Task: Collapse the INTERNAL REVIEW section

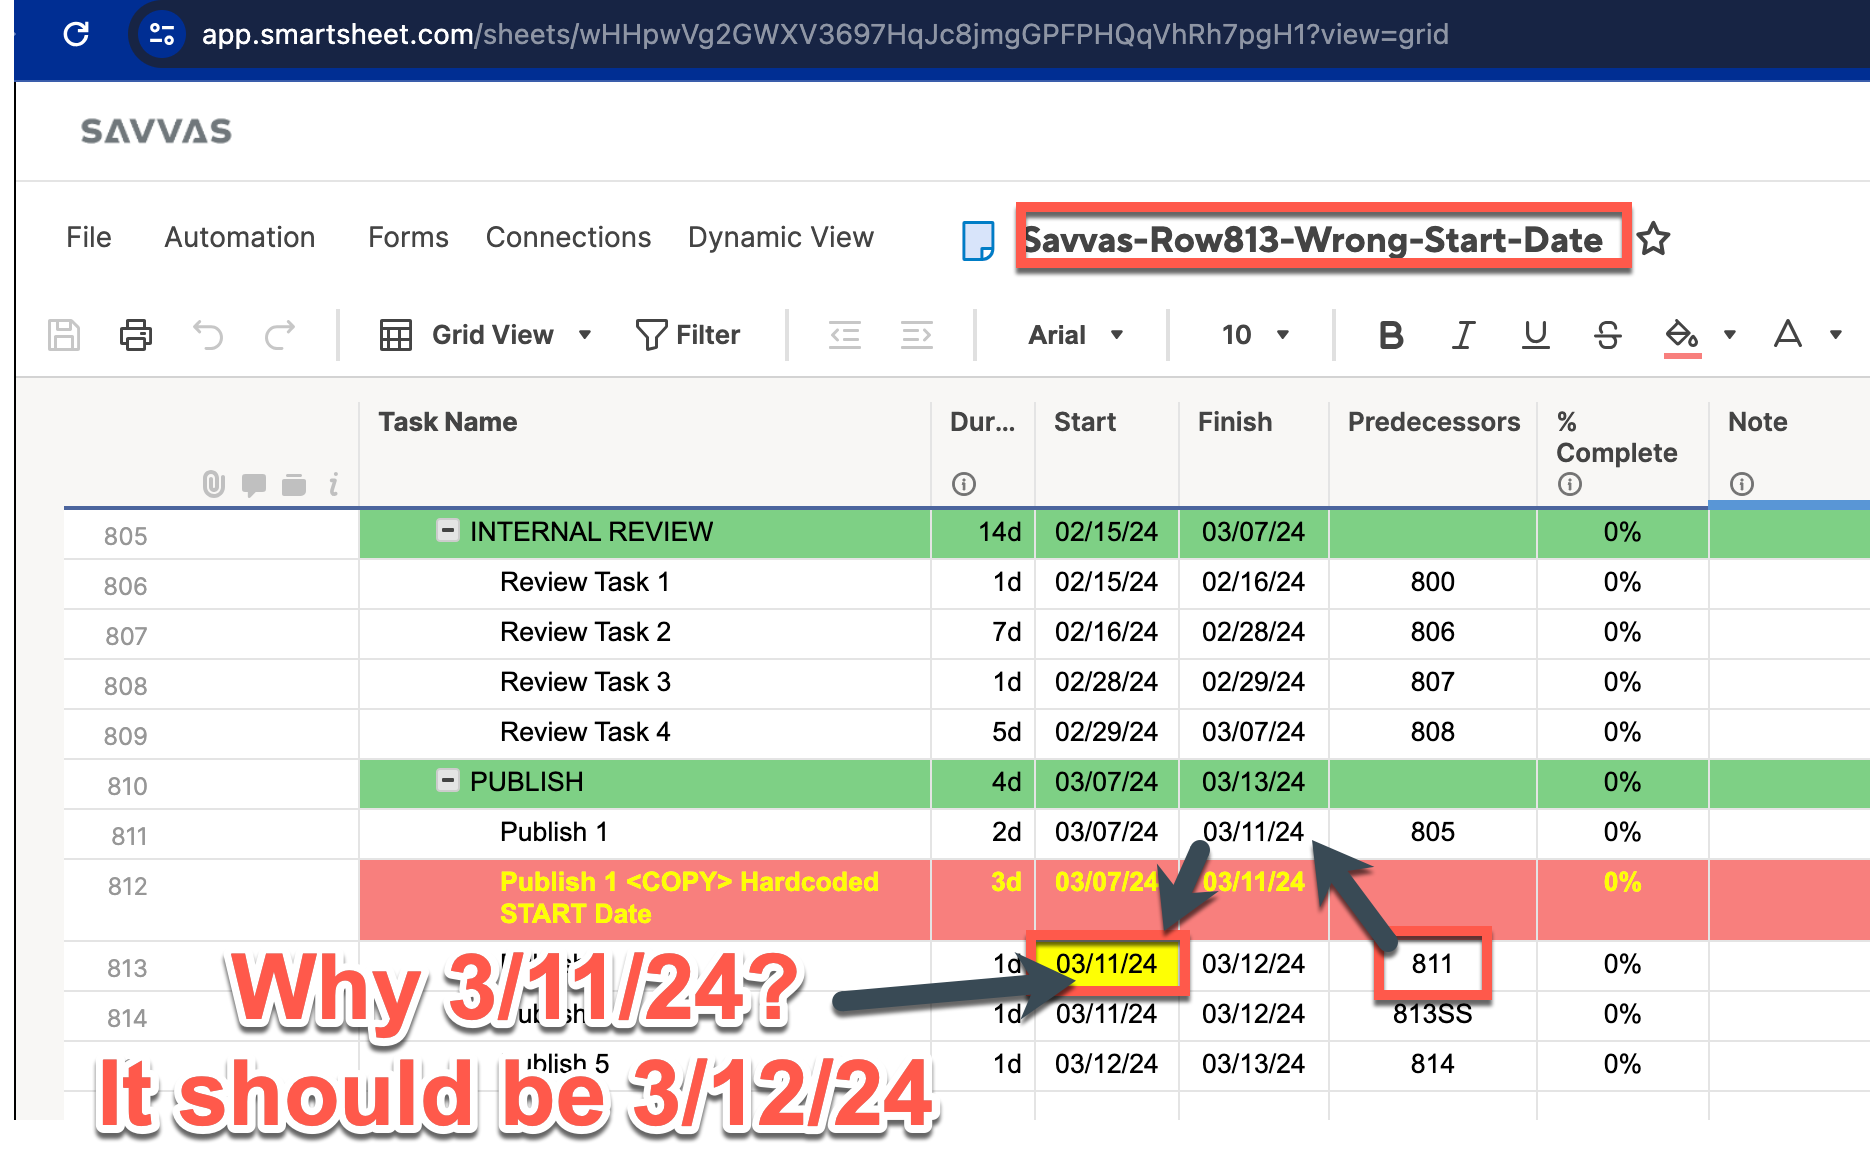Action: pos(448,530)
